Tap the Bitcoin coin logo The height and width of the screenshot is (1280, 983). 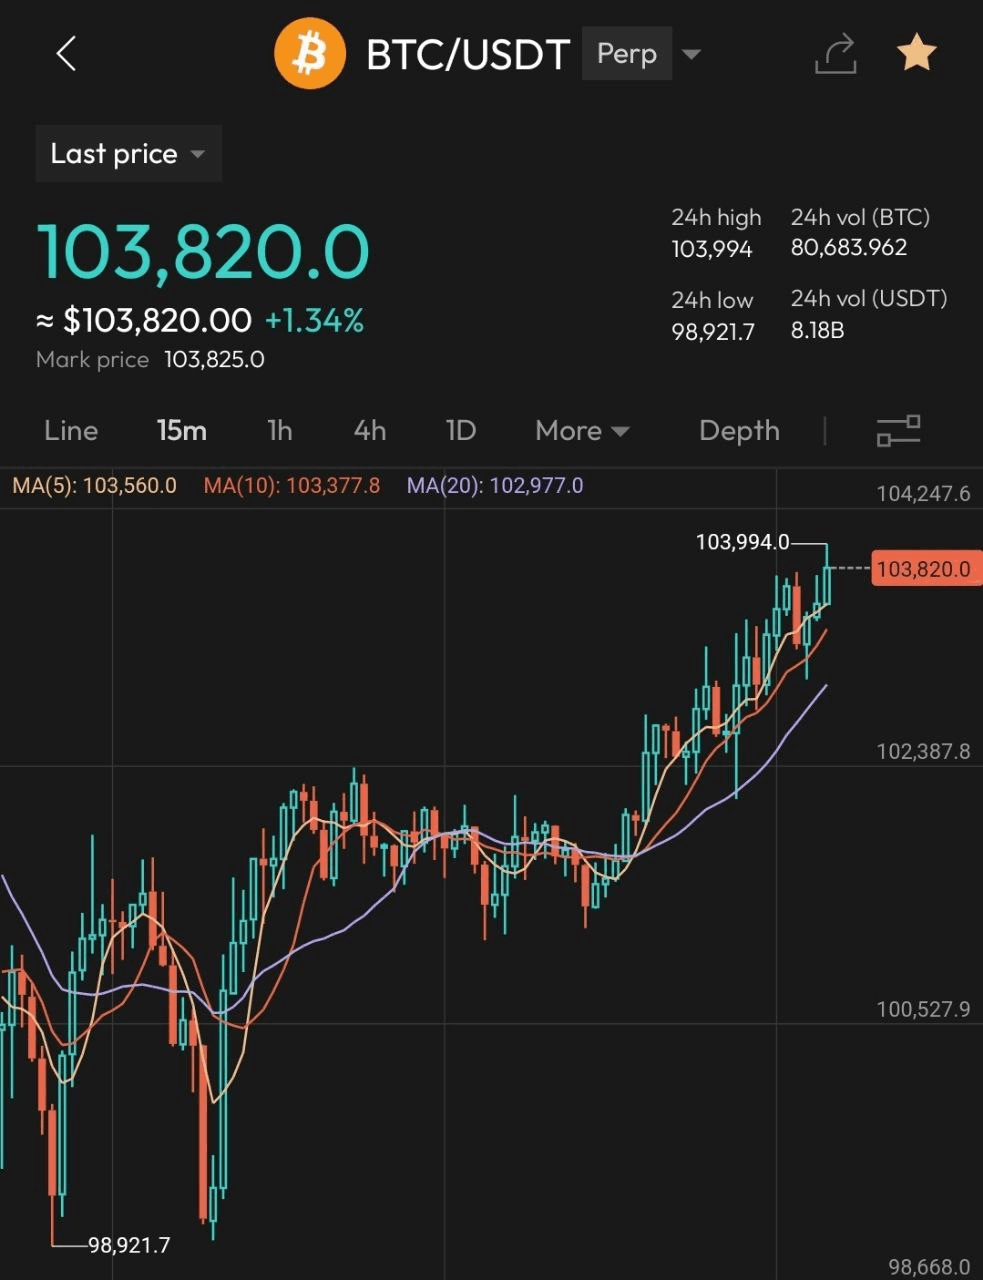pos(309,53)
